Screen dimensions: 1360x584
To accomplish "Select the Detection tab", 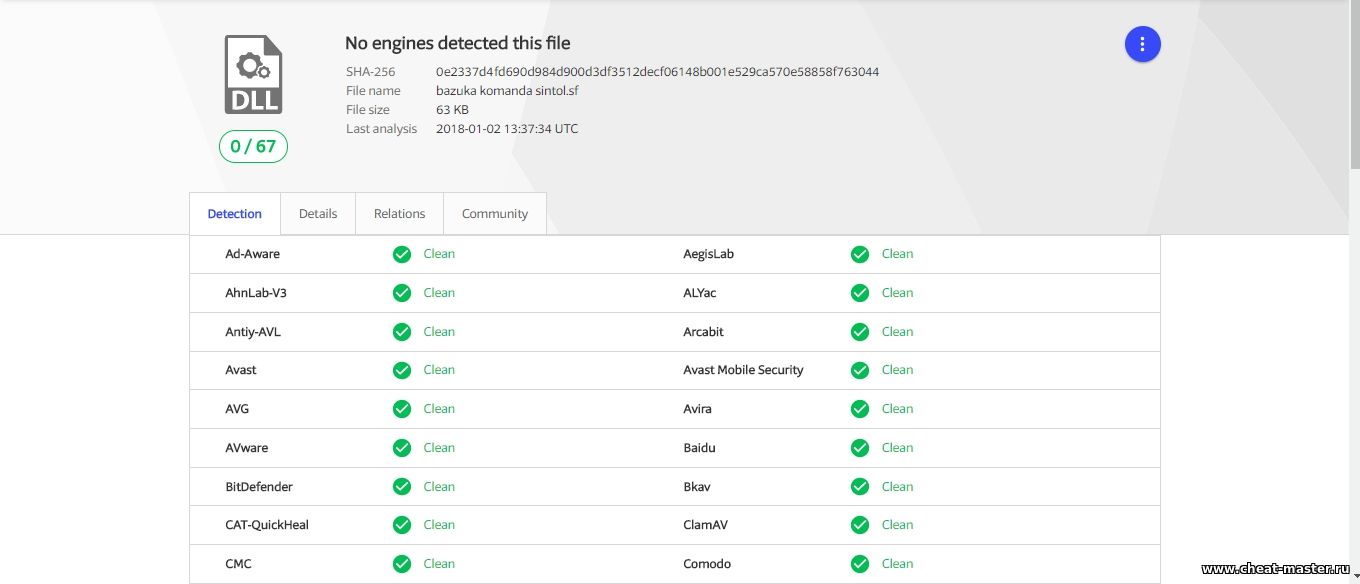I will pos(235,214).
